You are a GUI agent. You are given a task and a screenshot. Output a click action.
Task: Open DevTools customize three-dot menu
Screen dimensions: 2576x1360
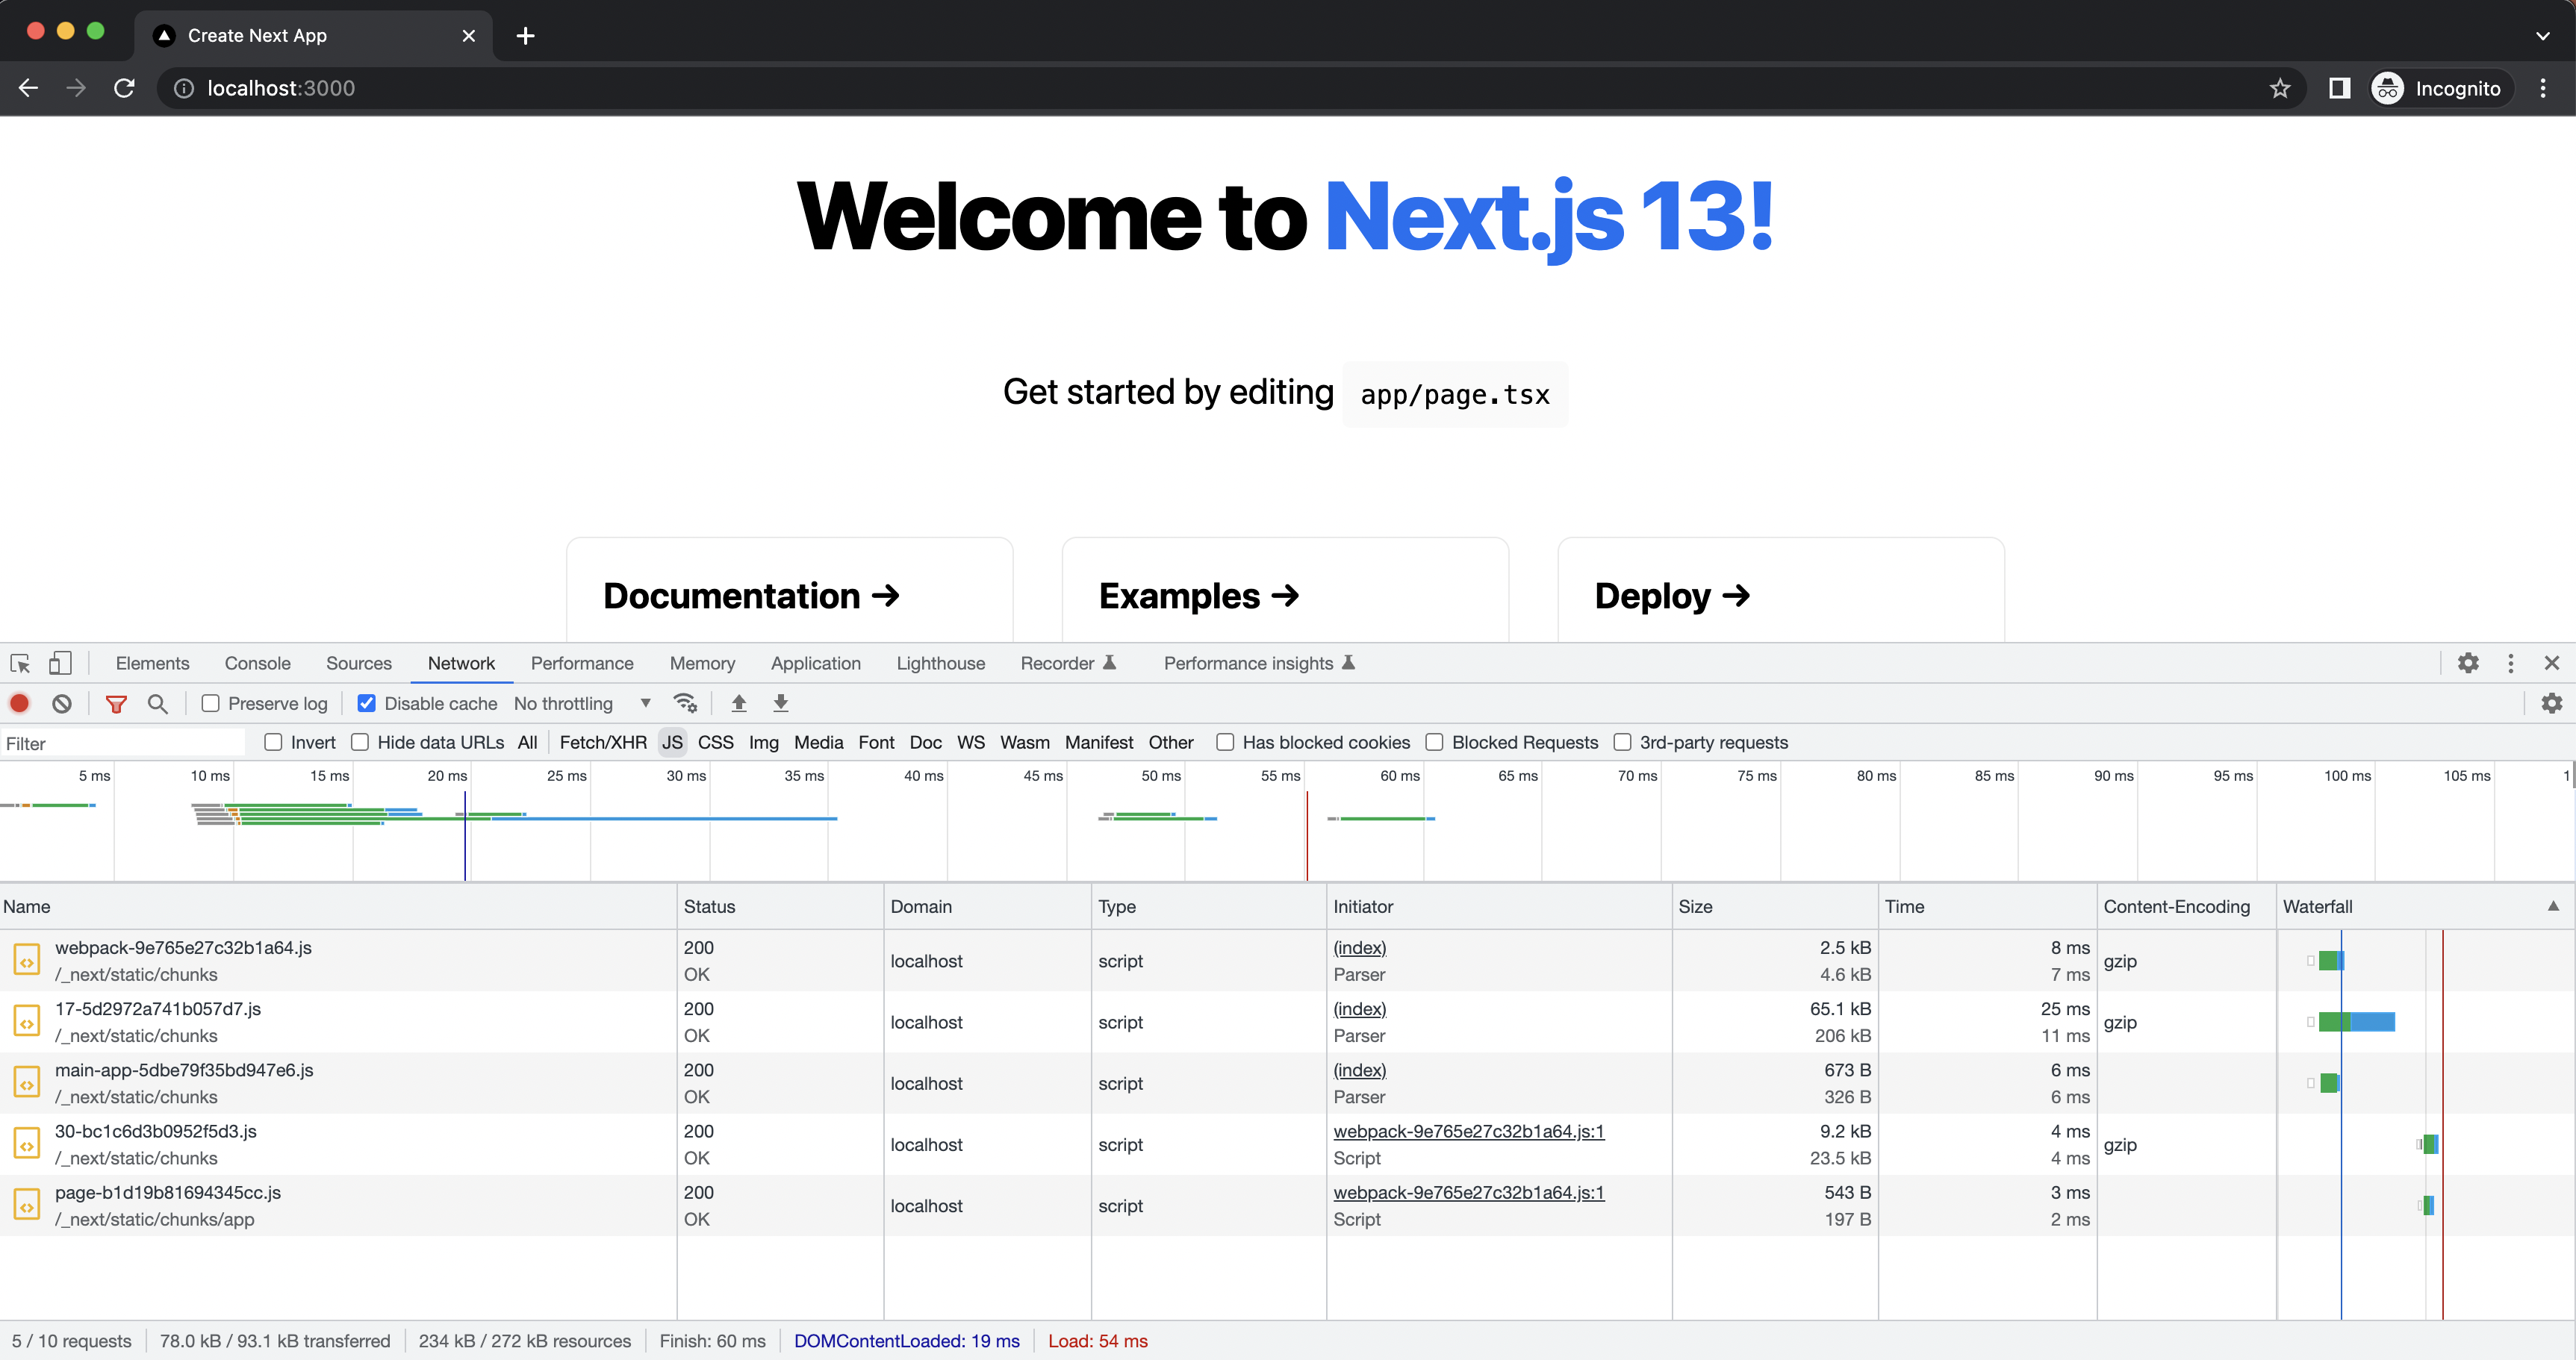[2511, 663]
